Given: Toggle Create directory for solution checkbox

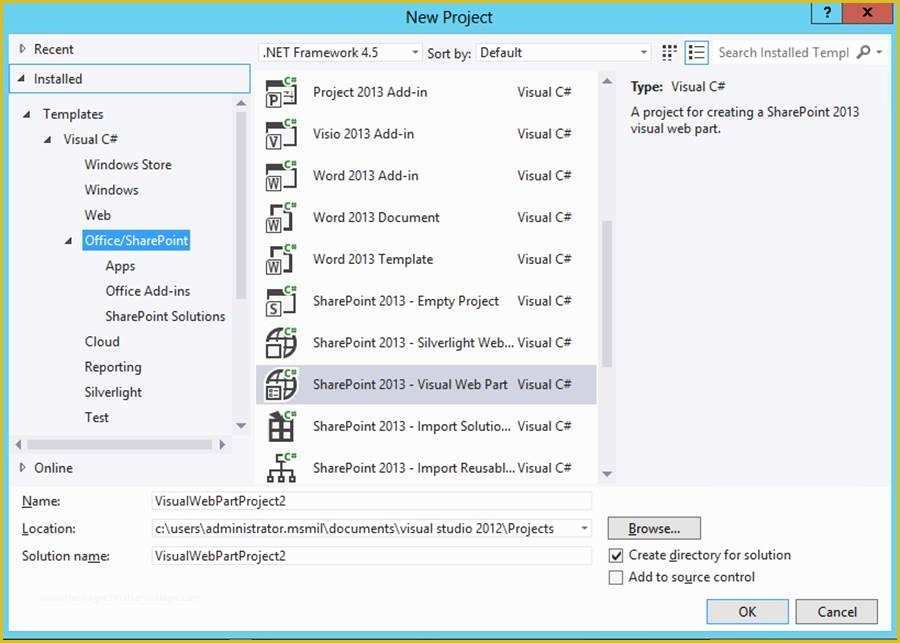Looking at the screenshot, I should click(616, 556).
